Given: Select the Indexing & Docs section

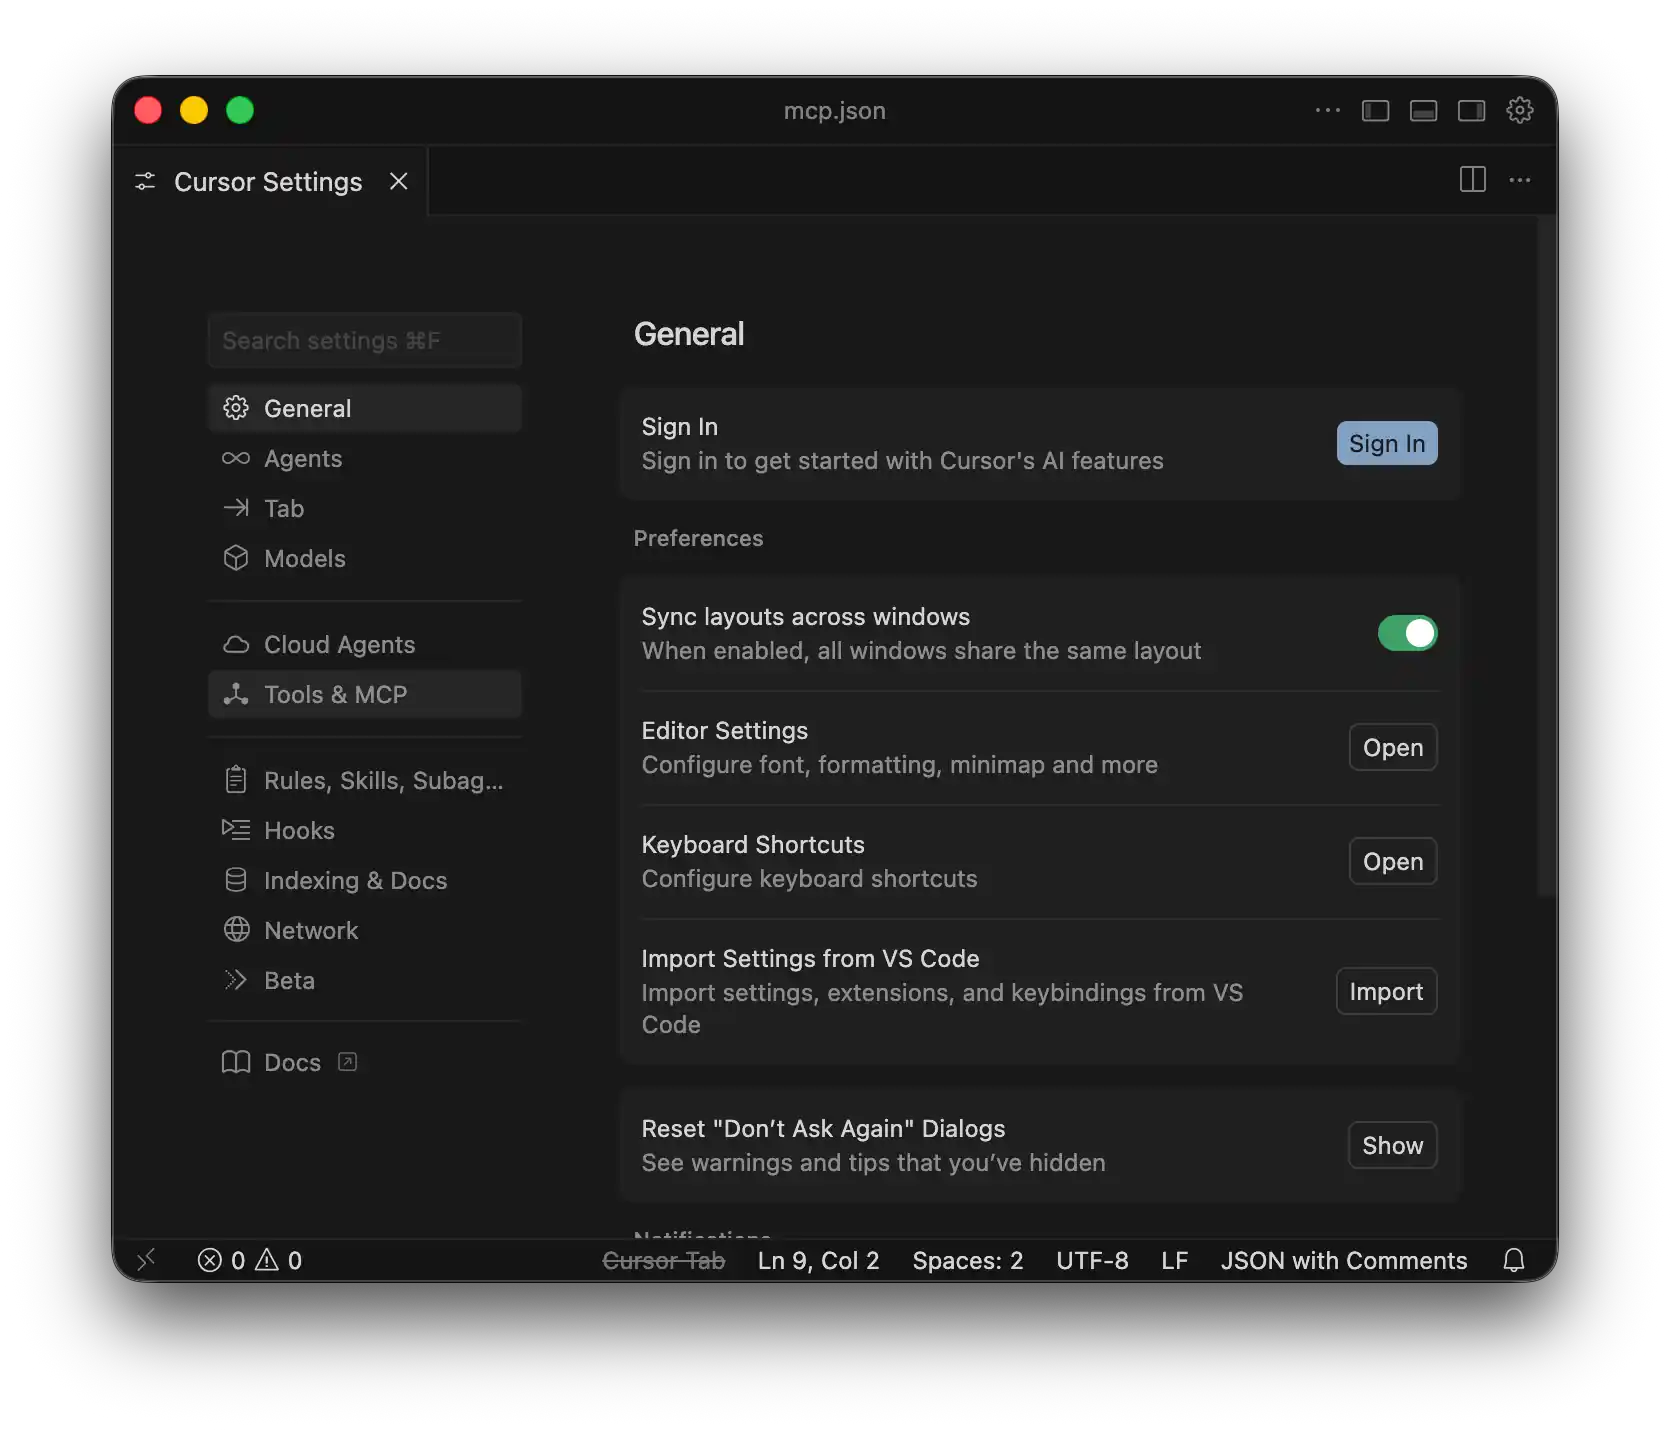Looking at the screenshot, I should click(x=355, y=880).
